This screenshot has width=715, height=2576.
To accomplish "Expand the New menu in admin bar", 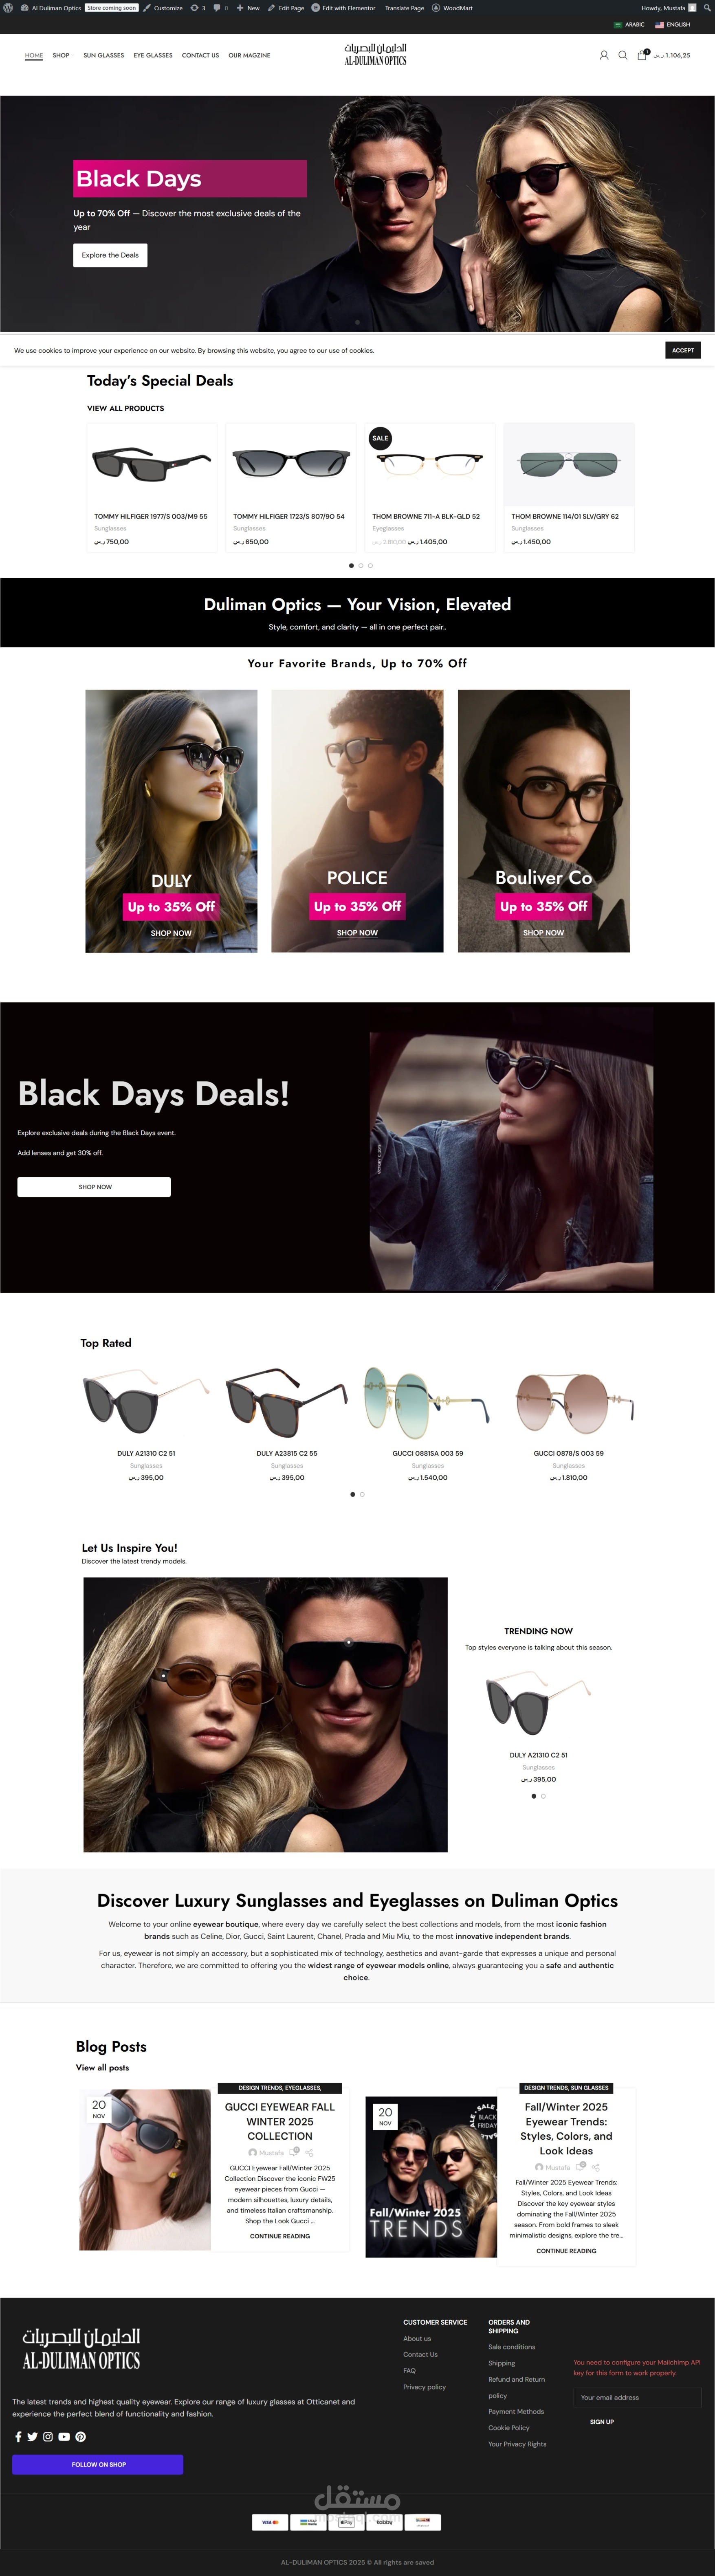I will [248, 8].
